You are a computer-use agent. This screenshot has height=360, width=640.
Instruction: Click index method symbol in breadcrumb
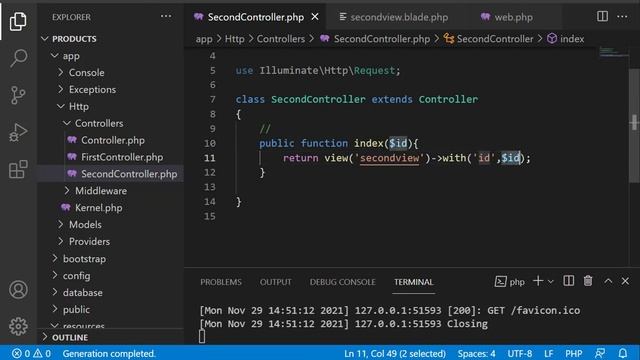[x=566, y=39]
